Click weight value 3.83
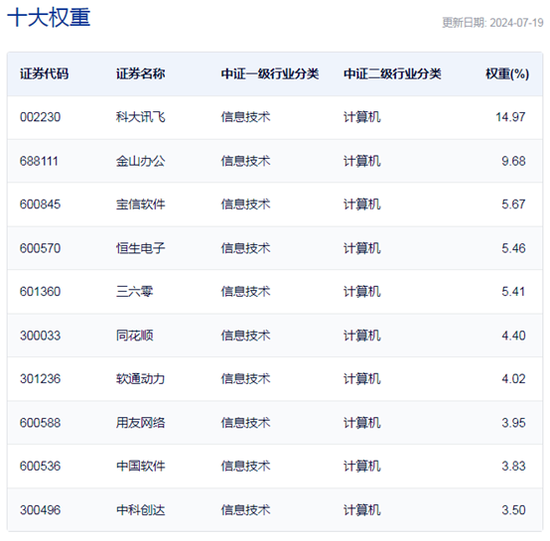Viewport: 550px width, 541px height. pos(514,466)
